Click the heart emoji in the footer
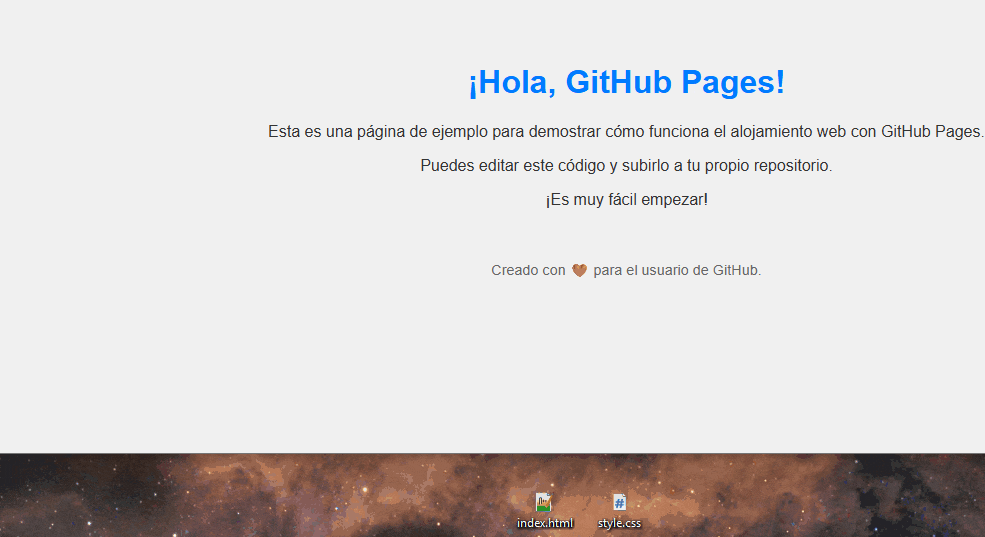 pos(579,270)
